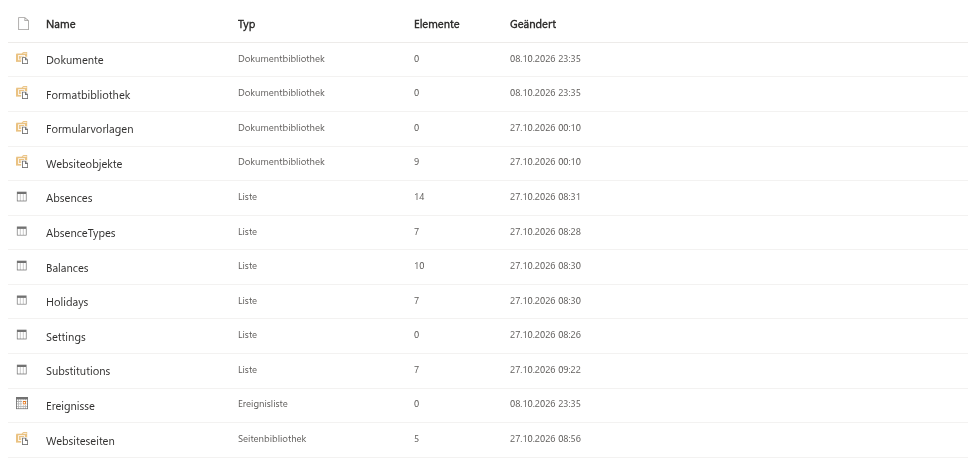Click date 27.10.2026 08:28
Screen dimensions: 968x465
tap(545, 232)
